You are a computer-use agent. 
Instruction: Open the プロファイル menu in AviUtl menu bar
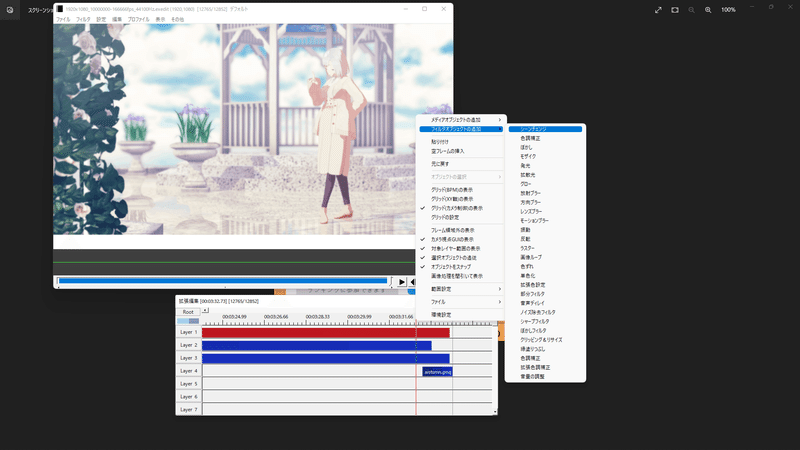[x=138, y=19]
